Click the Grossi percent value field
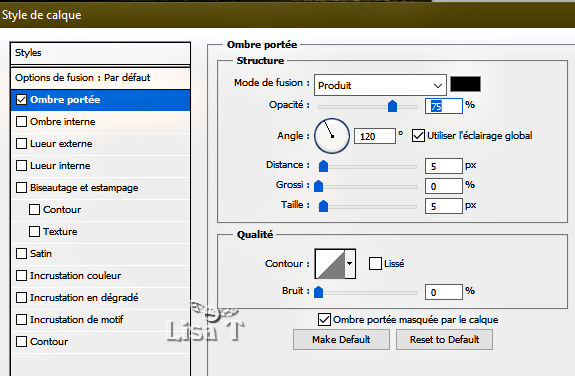The image size is (575, 376). (444, 186)
